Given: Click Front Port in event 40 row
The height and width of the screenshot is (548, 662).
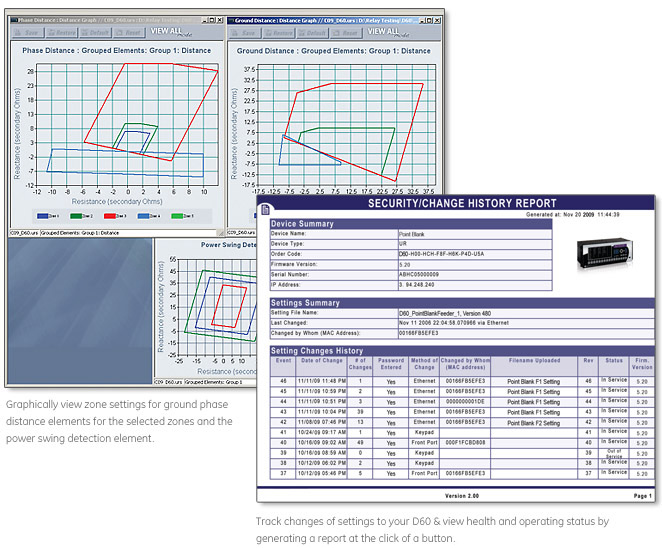Looking at the screenshot, I should [x=424, y=443].
